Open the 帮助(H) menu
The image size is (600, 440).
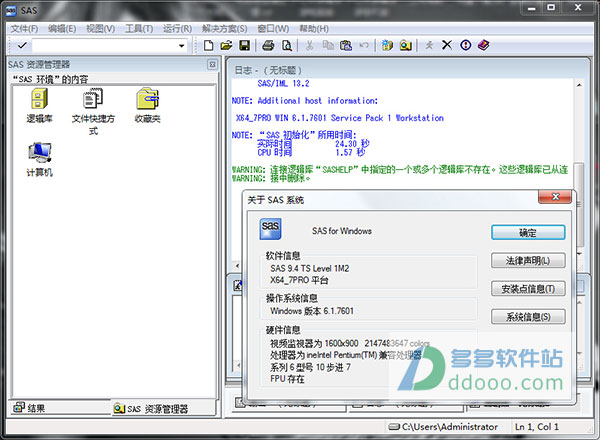tap(313, 29)
